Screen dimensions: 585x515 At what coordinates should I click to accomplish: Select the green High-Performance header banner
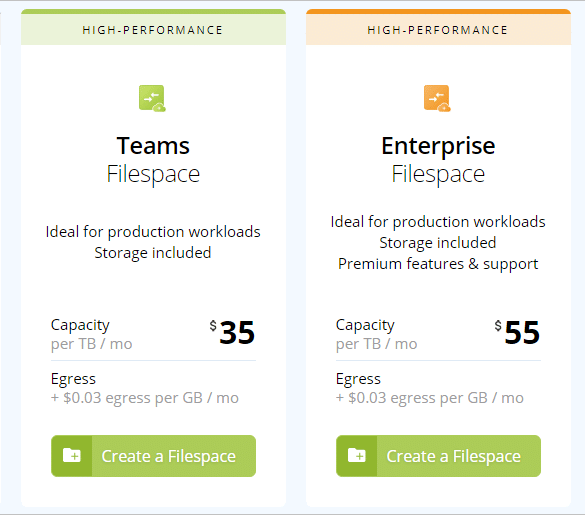tap(153, 28)
